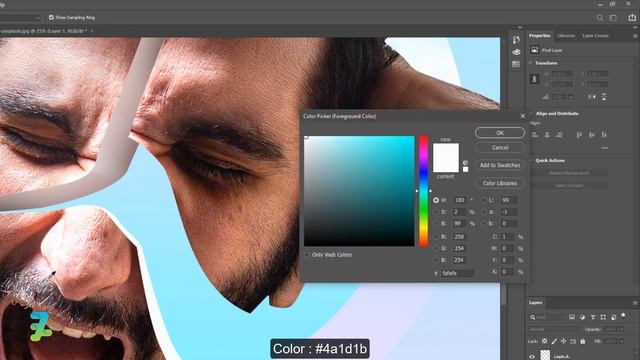Click the H hue value field

click(x=460, y=200)
